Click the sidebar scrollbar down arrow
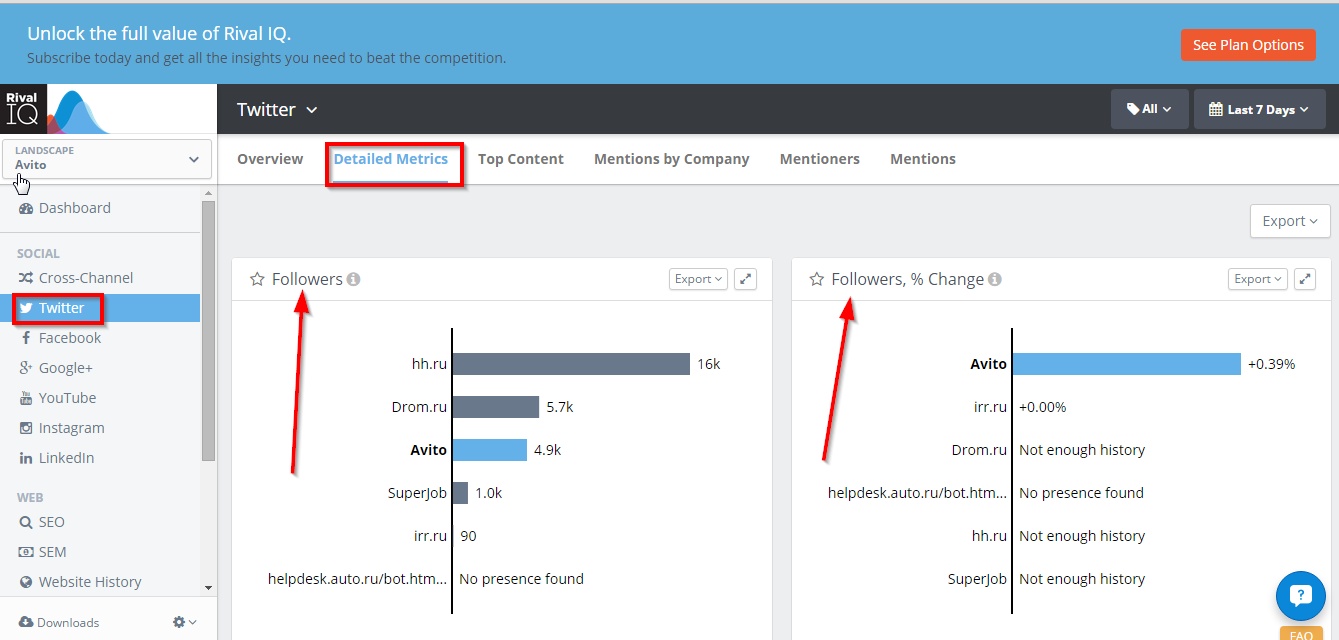The width and height of the screenshot is (1339, 640). tap(208, 588)
